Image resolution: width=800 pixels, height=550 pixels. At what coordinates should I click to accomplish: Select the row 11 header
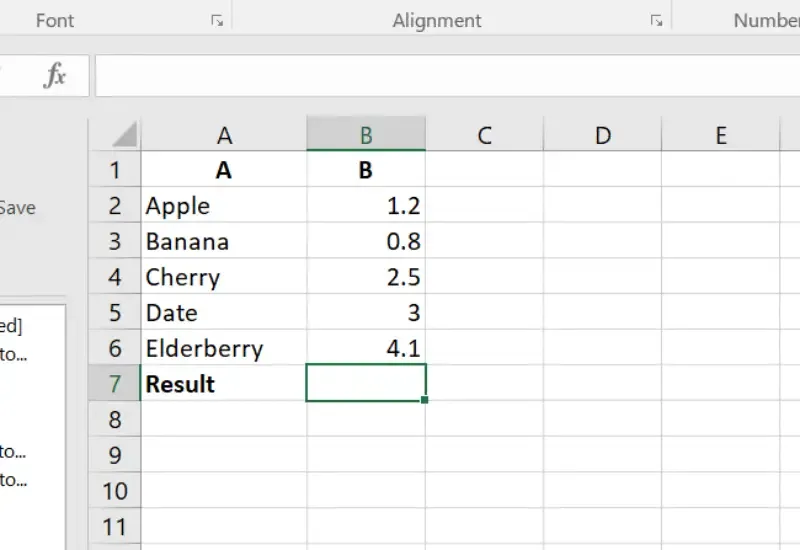(x=114, y=527)
